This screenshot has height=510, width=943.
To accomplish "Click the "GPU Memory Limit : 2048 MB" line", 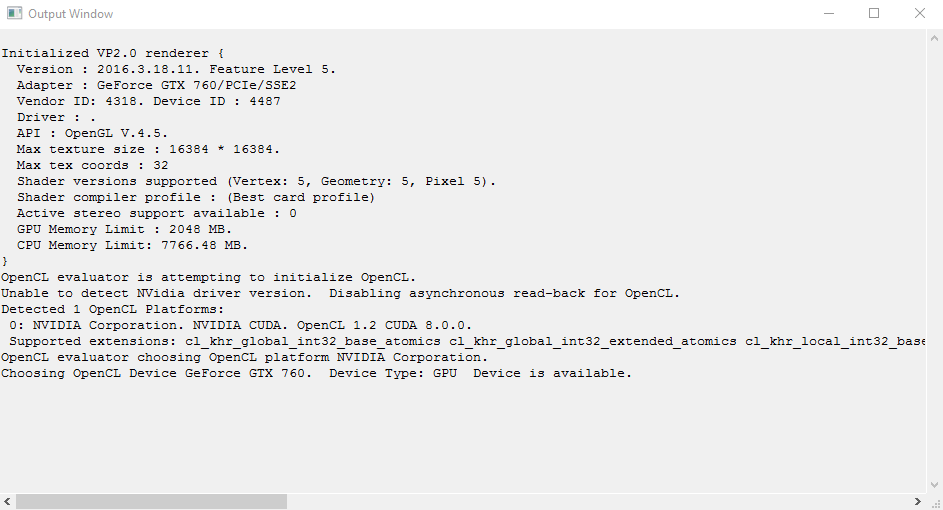I will pos(124,229).
